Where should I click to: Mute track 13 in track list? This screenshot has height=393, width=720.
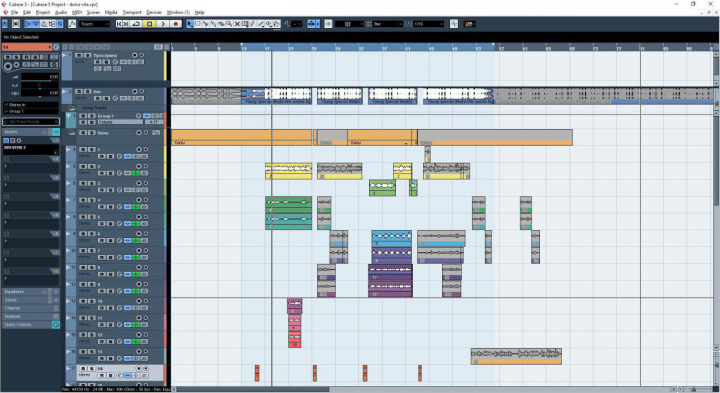click(x=83, y=351)
